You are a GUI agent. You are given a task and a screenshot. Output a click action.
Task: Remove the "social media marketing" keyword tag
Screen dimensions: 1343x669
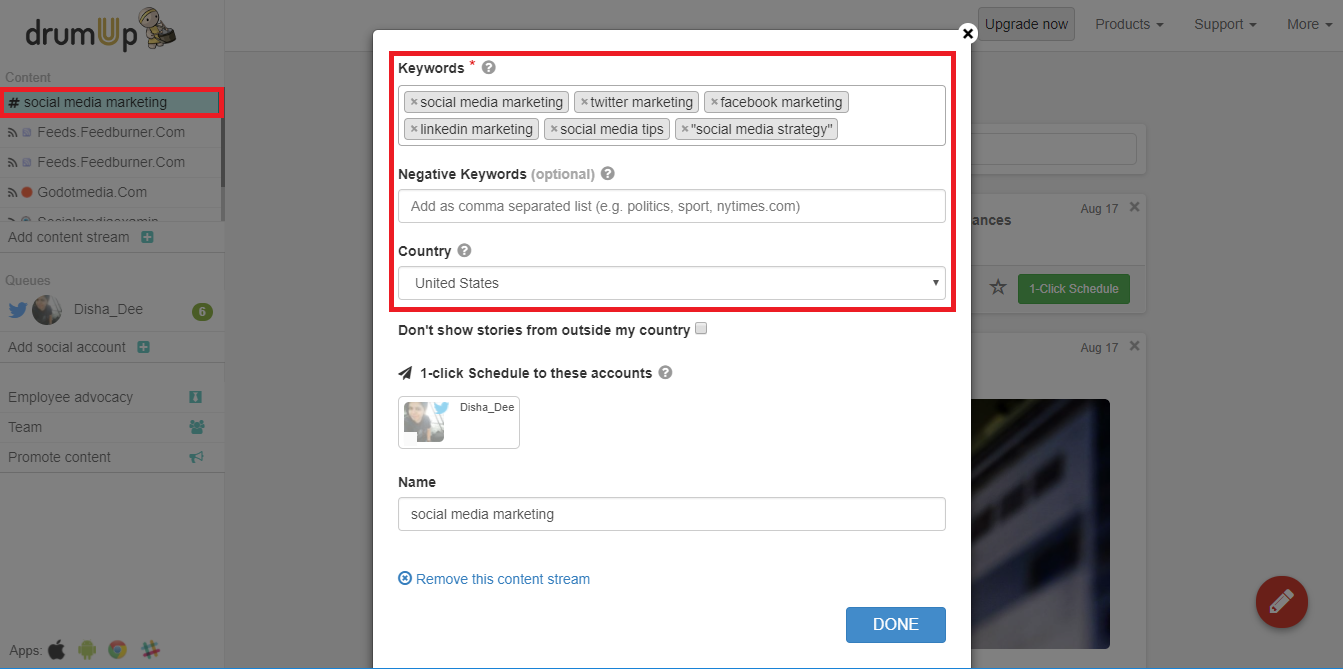(414, 102)
